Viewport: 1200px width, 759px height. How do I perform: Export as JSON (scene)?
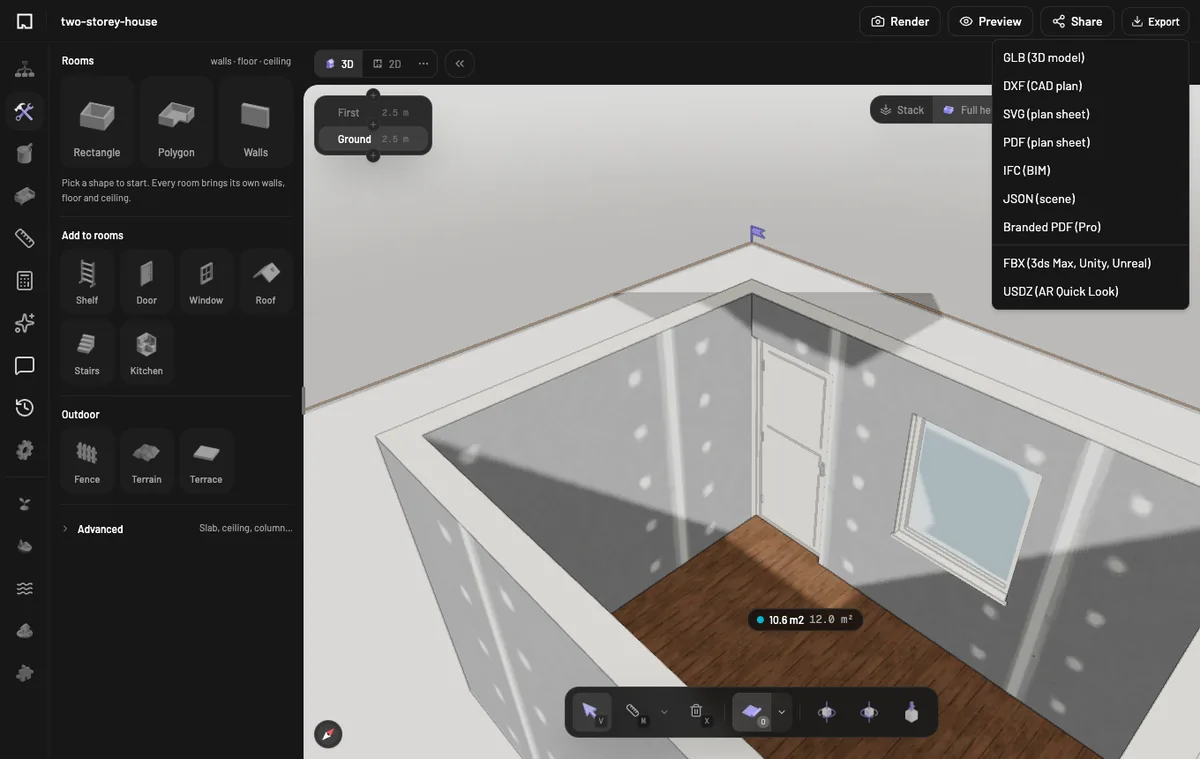(x=1090, y=199)
